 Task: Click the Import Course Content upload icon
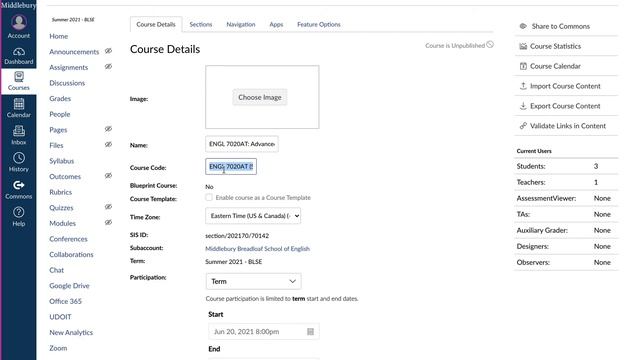523,86
